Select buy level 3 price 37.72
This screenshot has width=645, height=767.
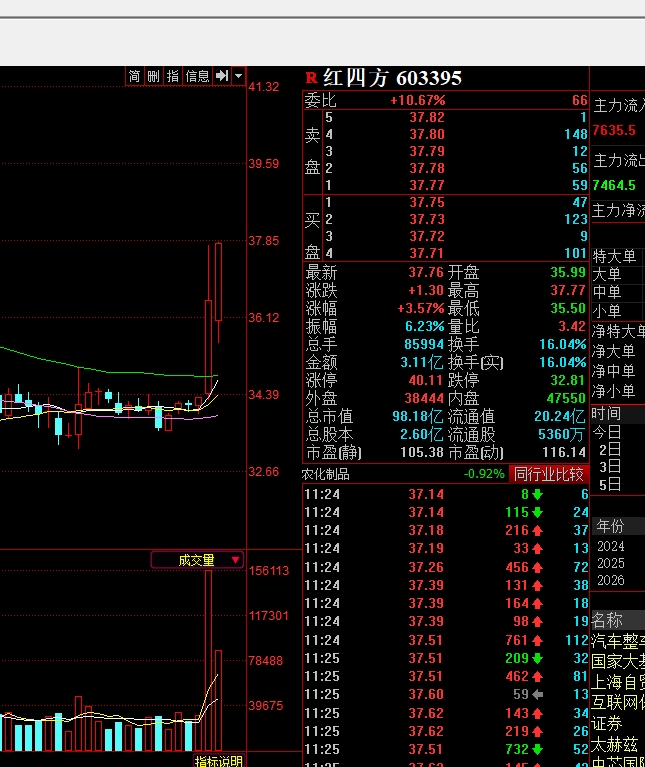(427, 236)
